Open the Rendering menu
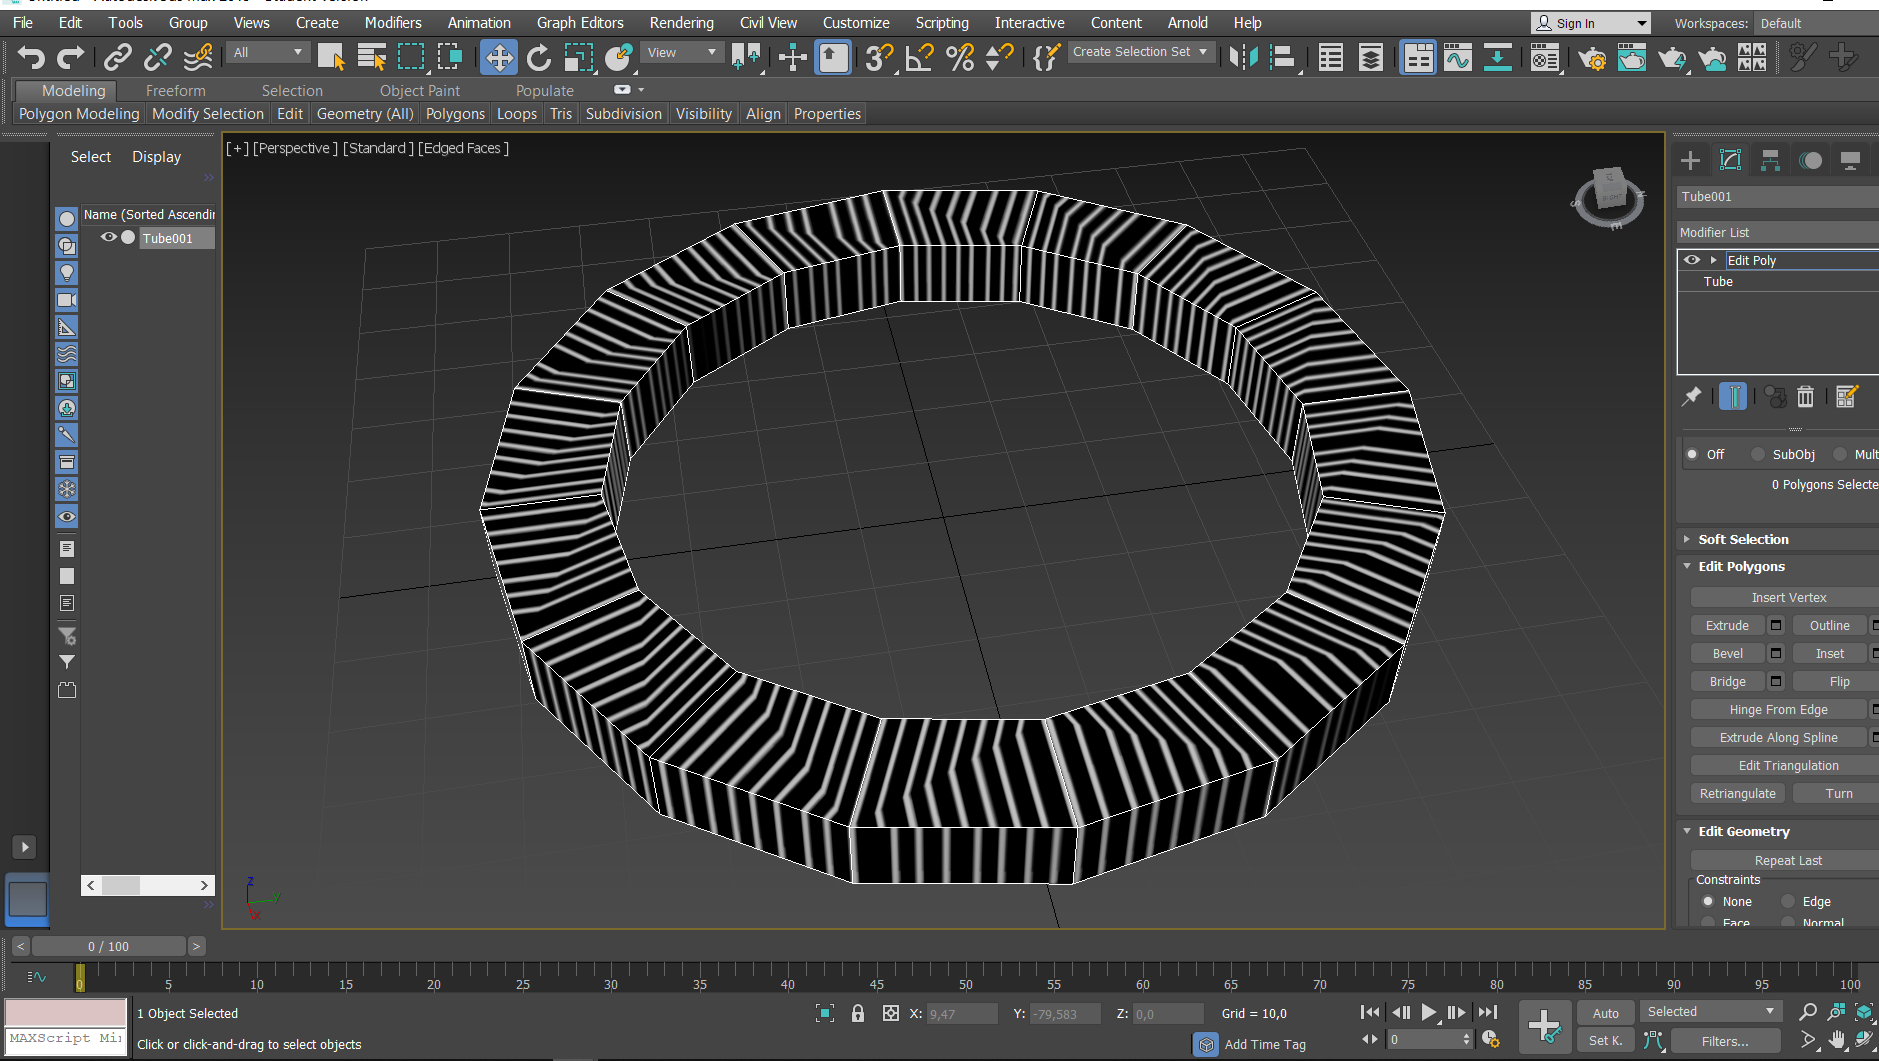The image size is (1879, 1061). pyautogui.click(x=681, y=22)
